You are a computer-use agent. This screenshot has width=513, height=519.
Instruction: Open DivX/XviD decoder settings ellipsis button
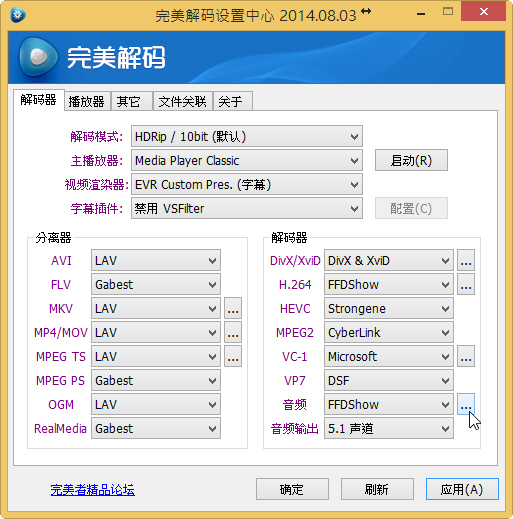point(466,261)
